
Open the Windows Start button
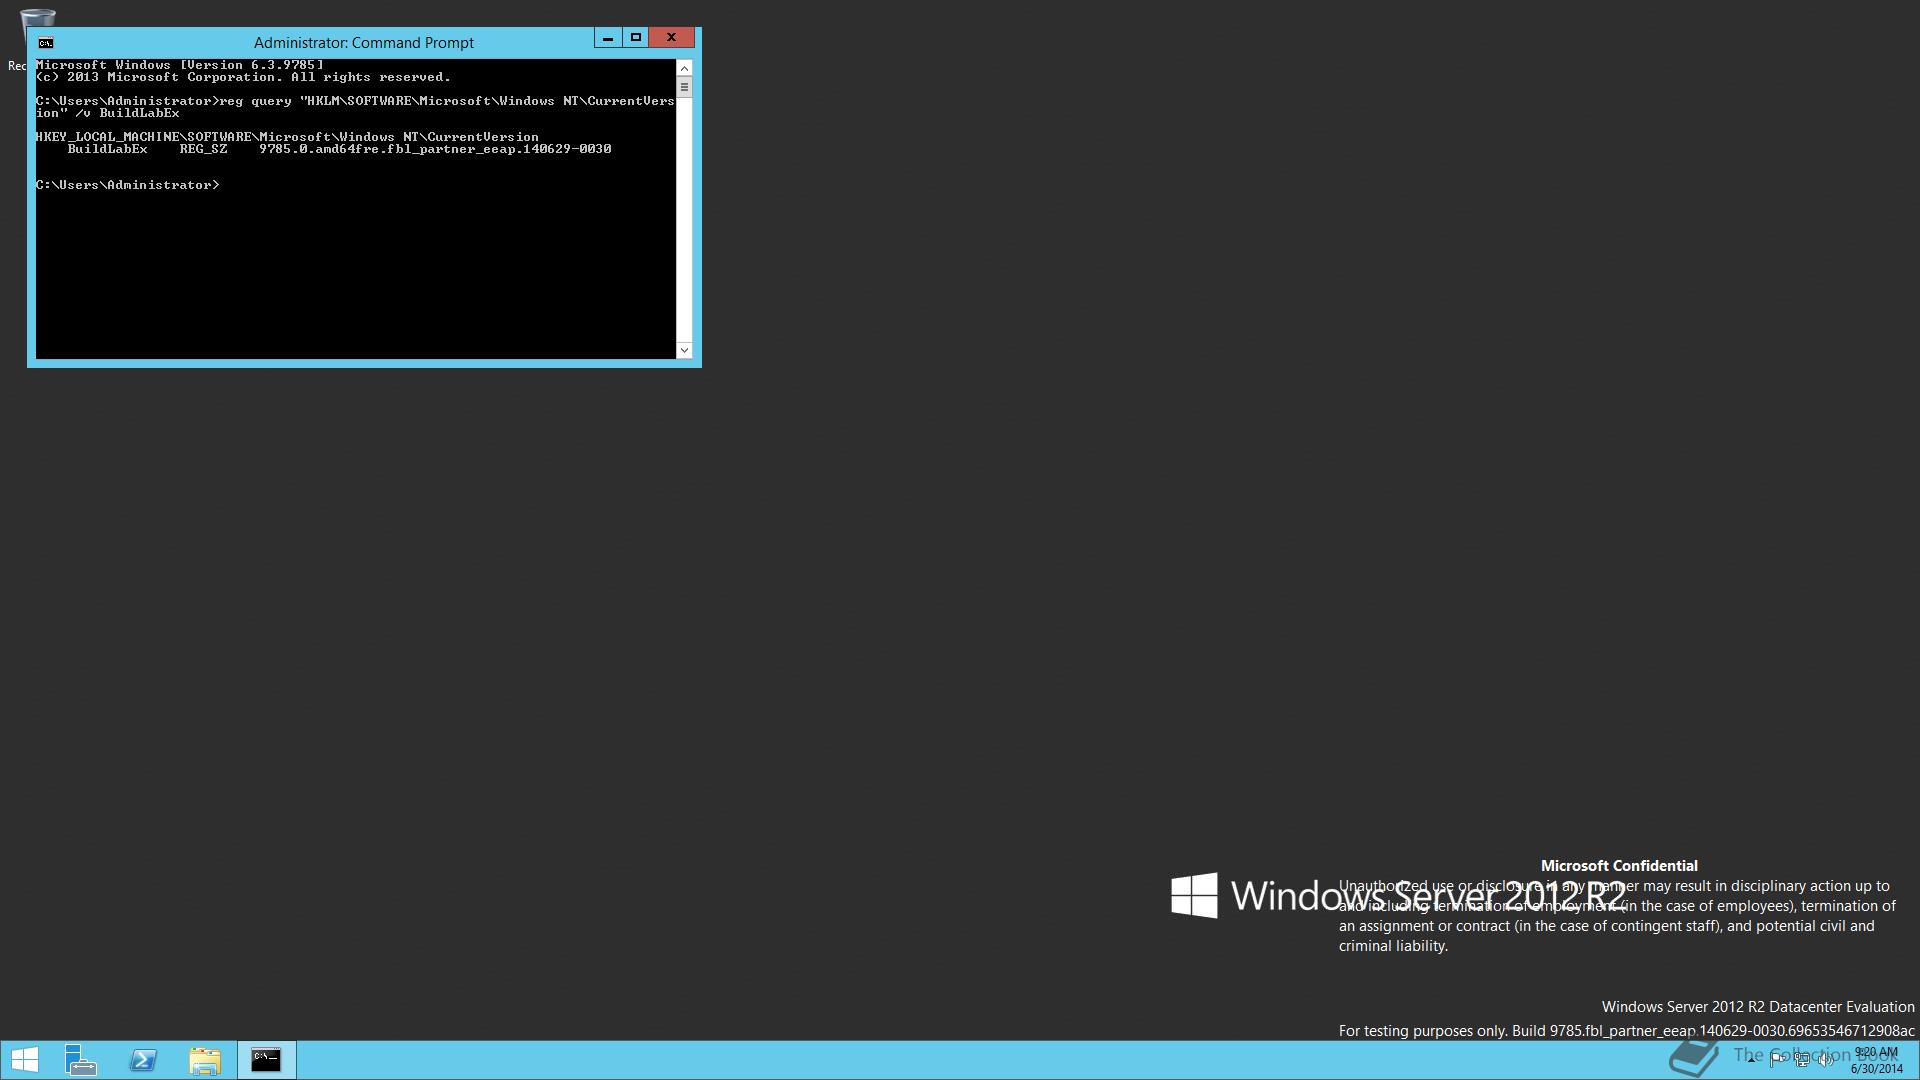25,1060
